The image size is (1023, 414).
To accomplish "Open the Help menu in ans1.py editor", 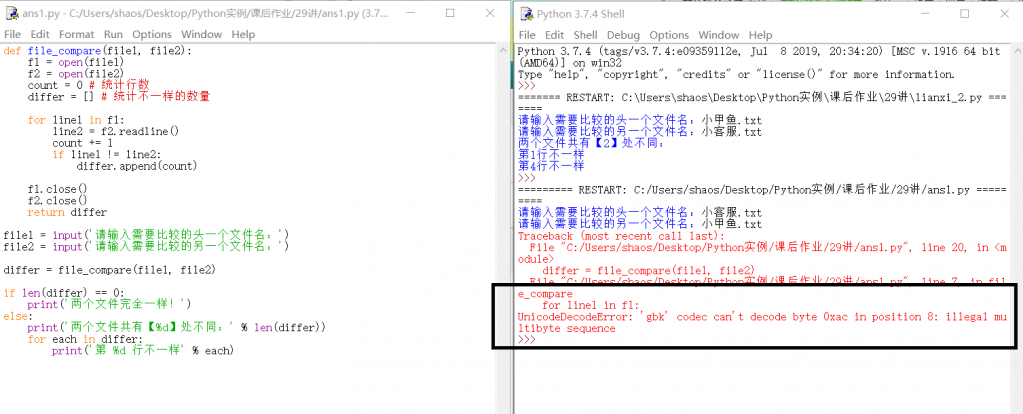I will click(x=244, y=34).
